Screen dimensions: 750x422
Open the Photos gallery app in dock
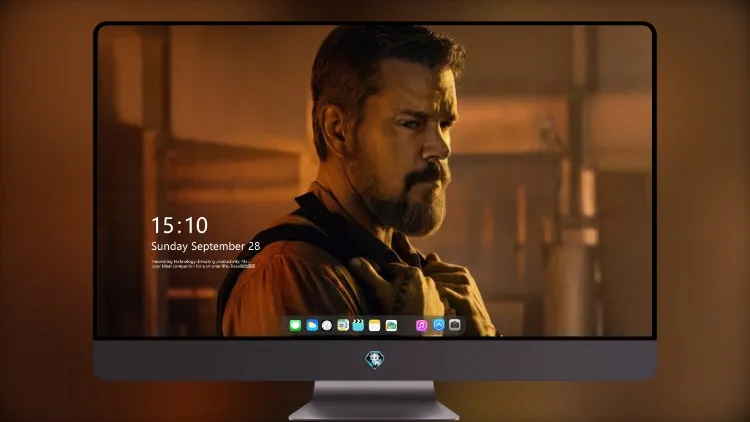click(x=391, y=326)
